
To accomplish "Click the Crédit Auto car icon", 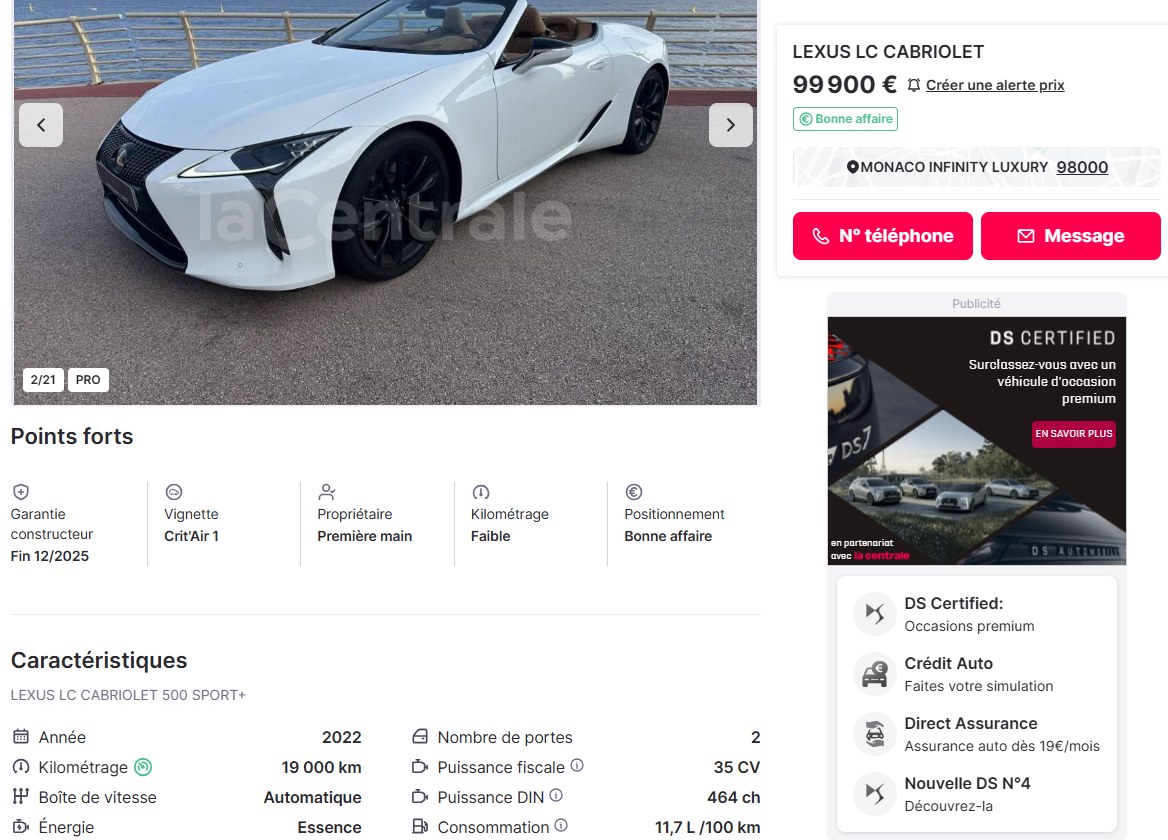I will pos(875,674).
